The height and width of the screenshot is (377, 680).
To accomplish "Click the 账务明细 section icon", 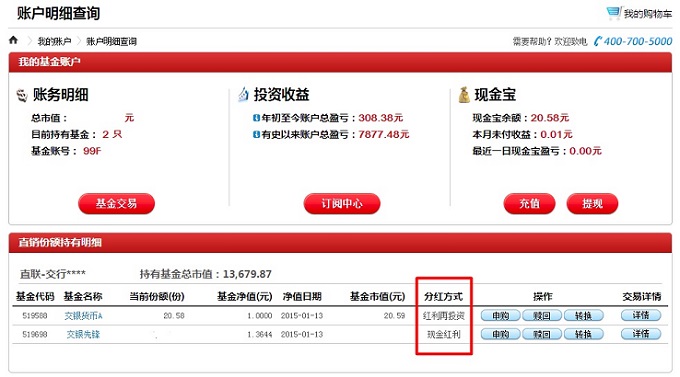I will (x=22, y=95).
